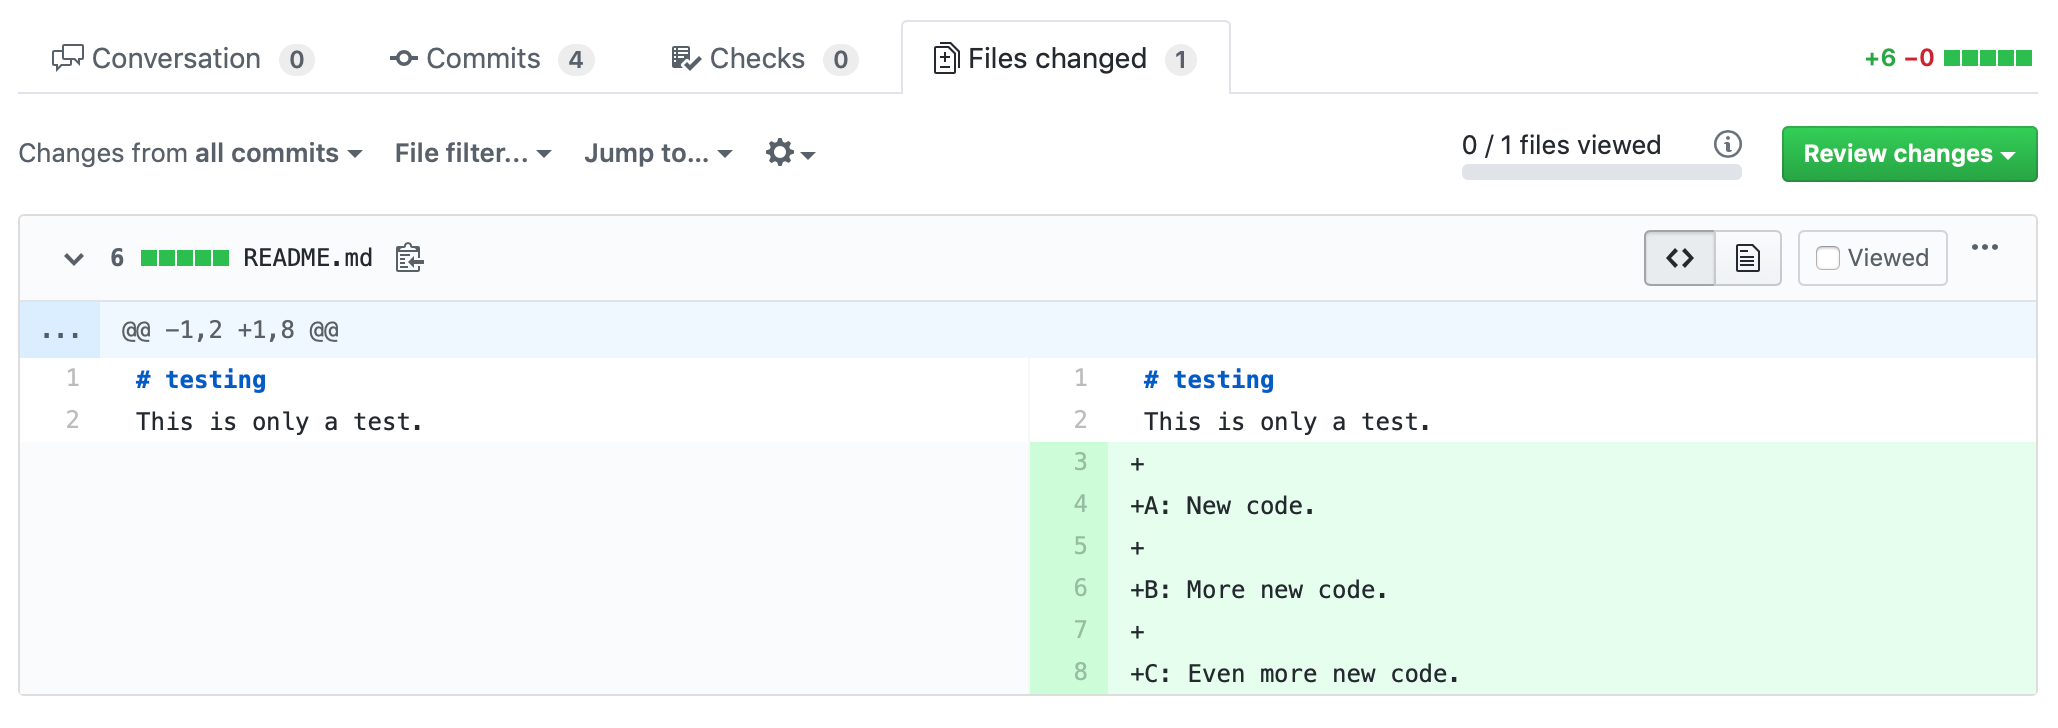The image size is (2058, 728).
Task: Switch to the Checks tab
Action: pos(764,59)
